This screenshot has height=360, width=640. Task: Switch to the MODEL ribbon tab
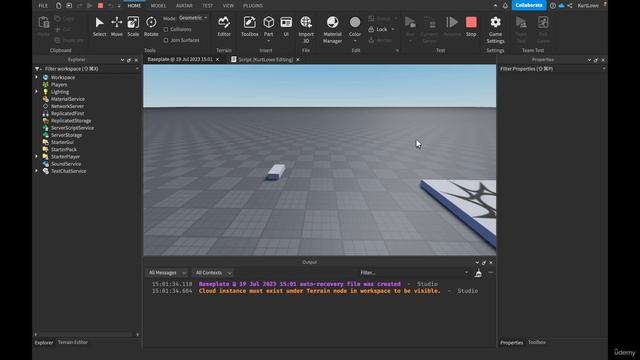[x=158, y=6]
